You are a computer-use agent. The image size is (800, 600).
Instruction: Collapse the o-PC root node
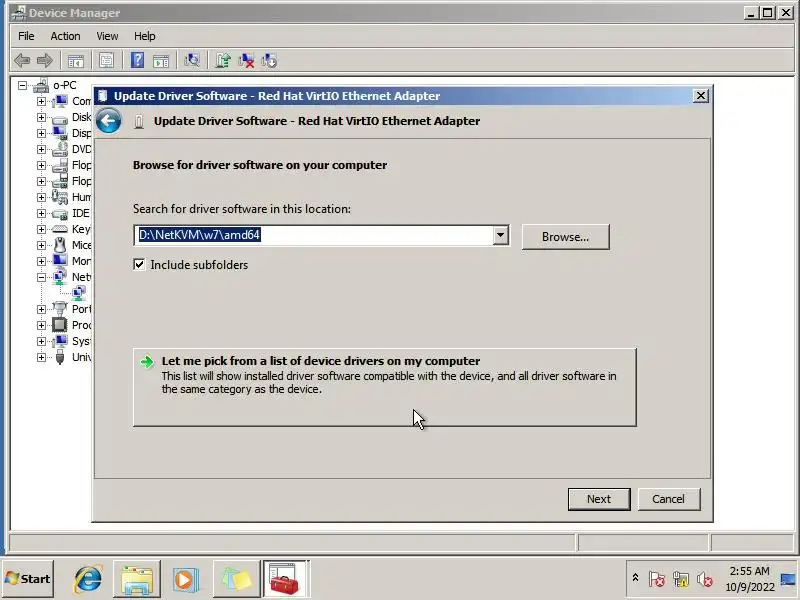tap(22, 85)
